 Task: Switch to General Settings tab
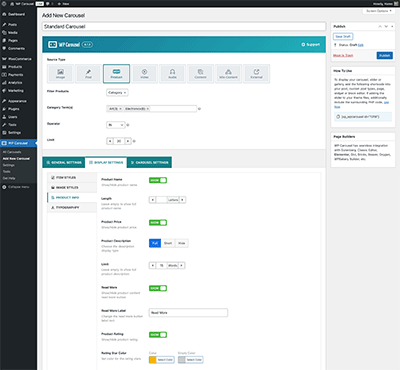64,162
